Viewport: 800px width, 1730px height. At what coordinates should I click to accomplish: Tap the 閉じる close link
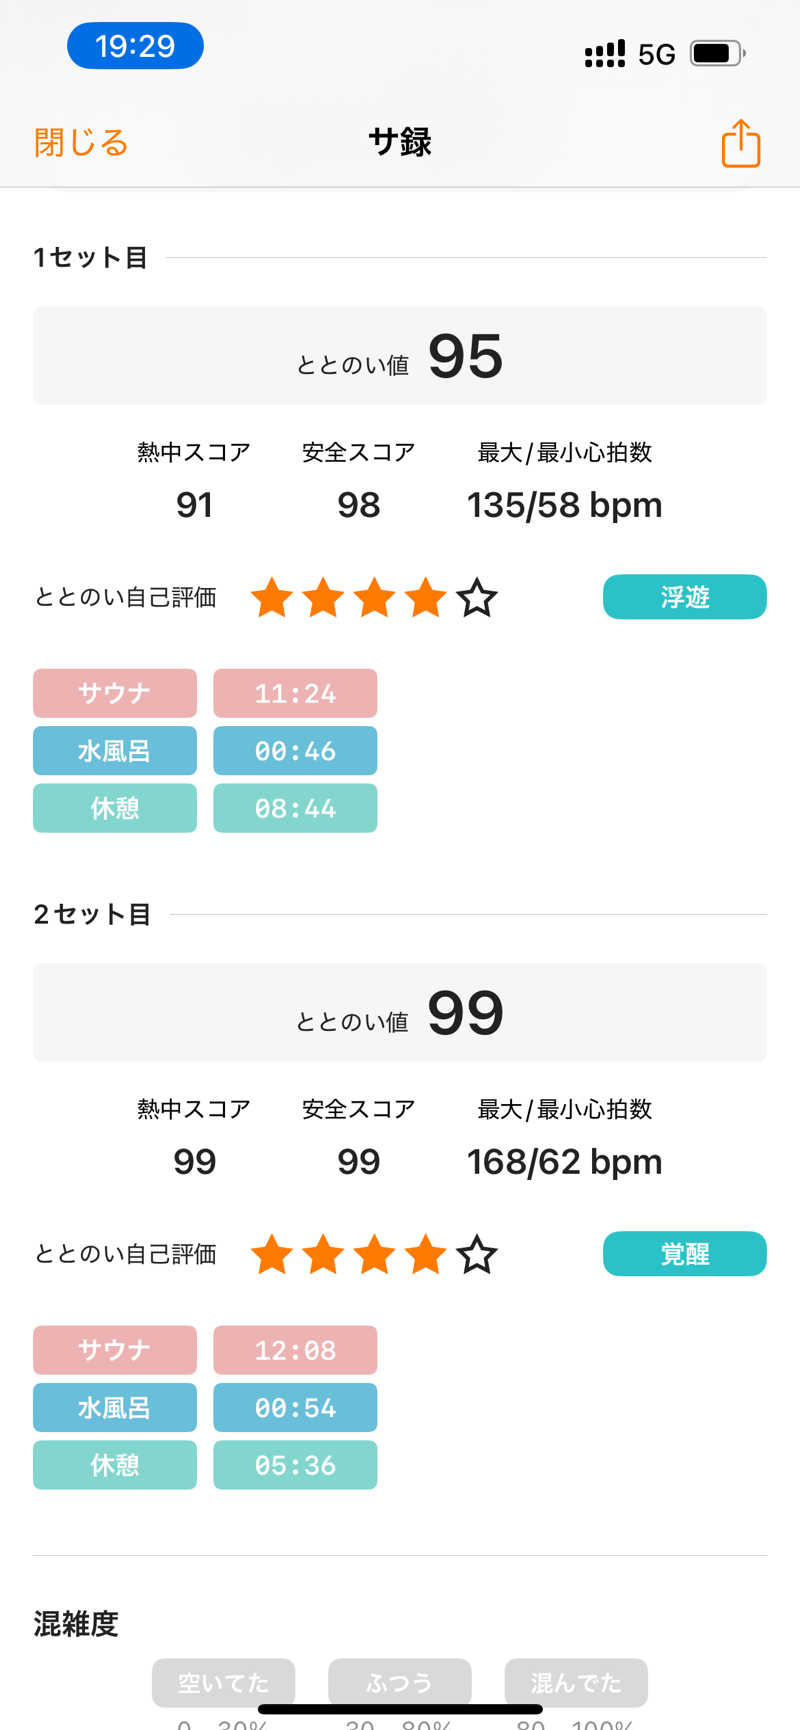[81, 143]
